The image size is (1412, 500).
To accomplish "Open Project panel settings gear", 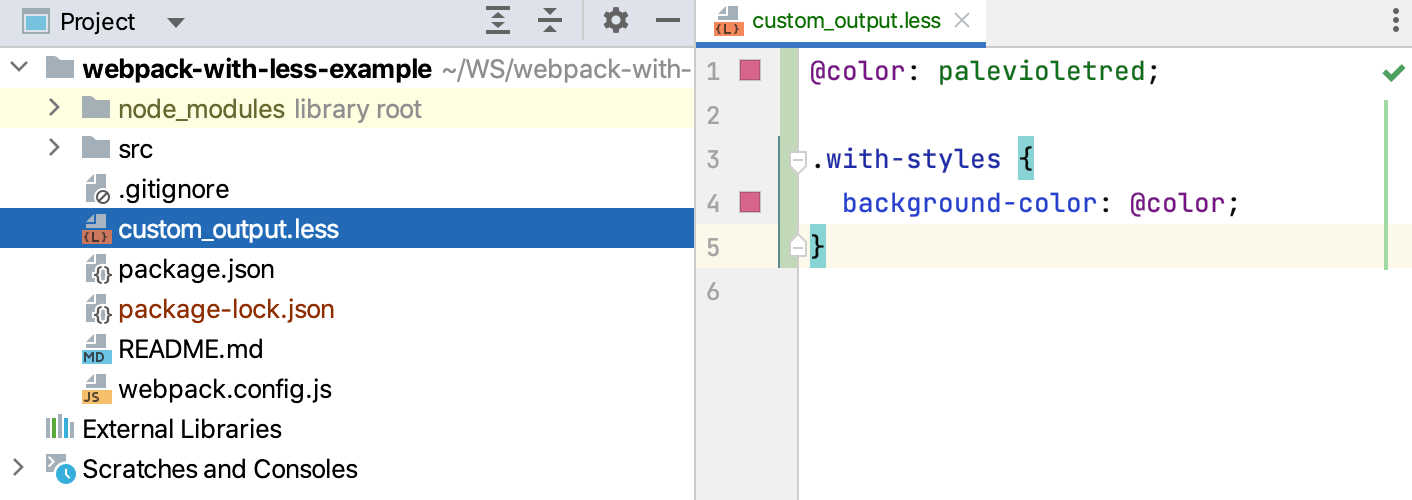I will 616,21.
